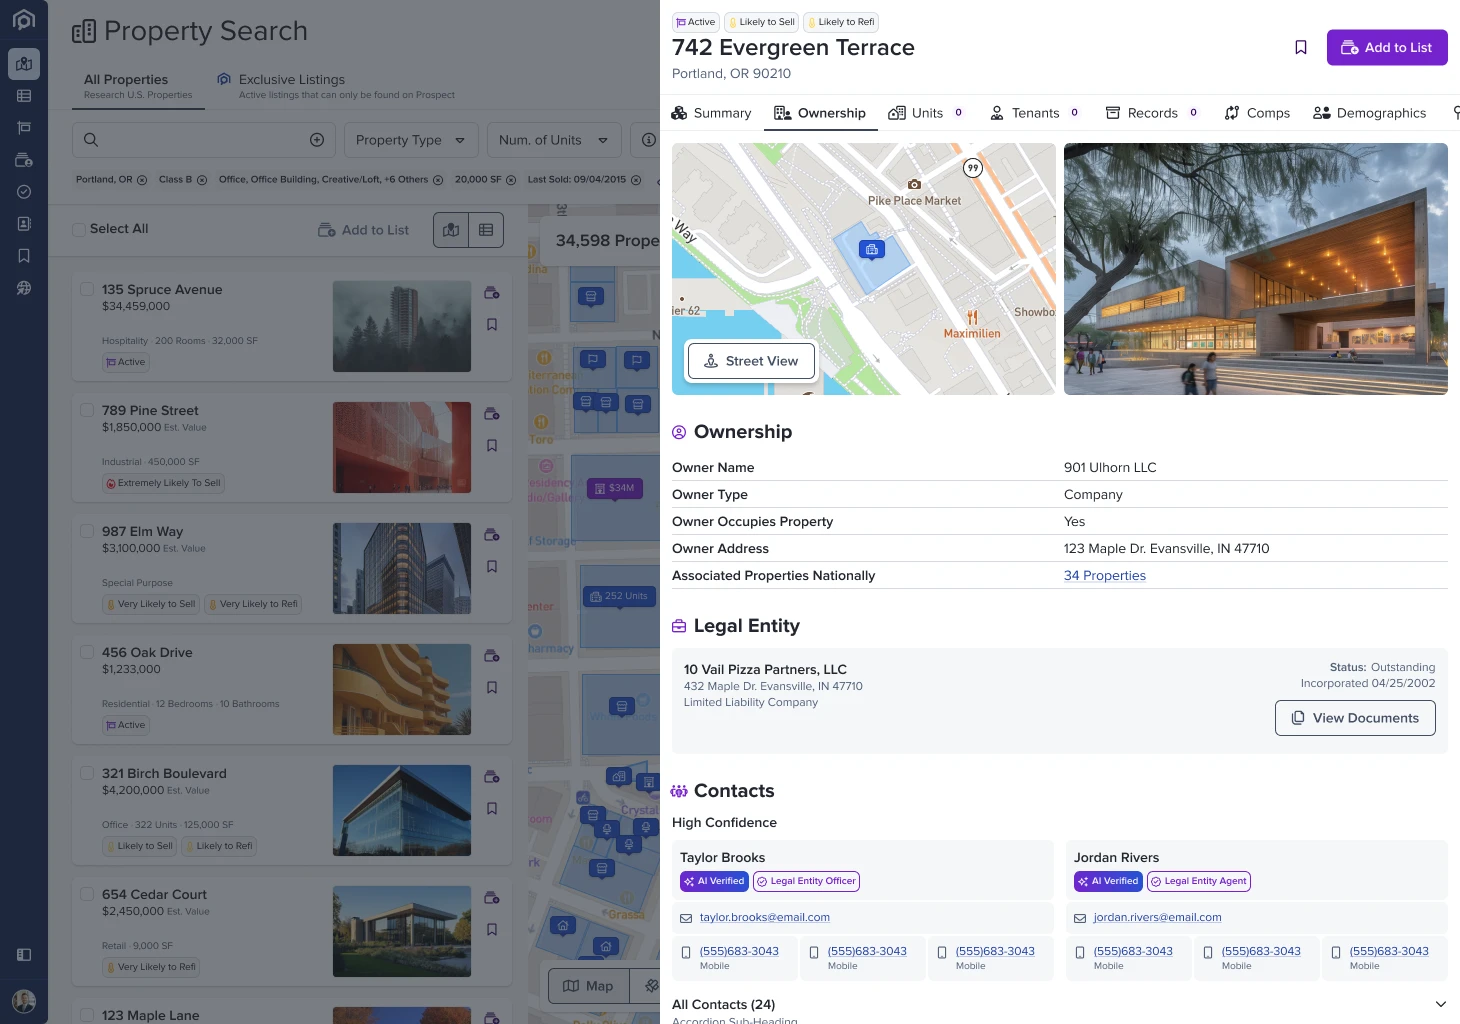Expand the All Contacts accordion chevron

point(1441,1004)
